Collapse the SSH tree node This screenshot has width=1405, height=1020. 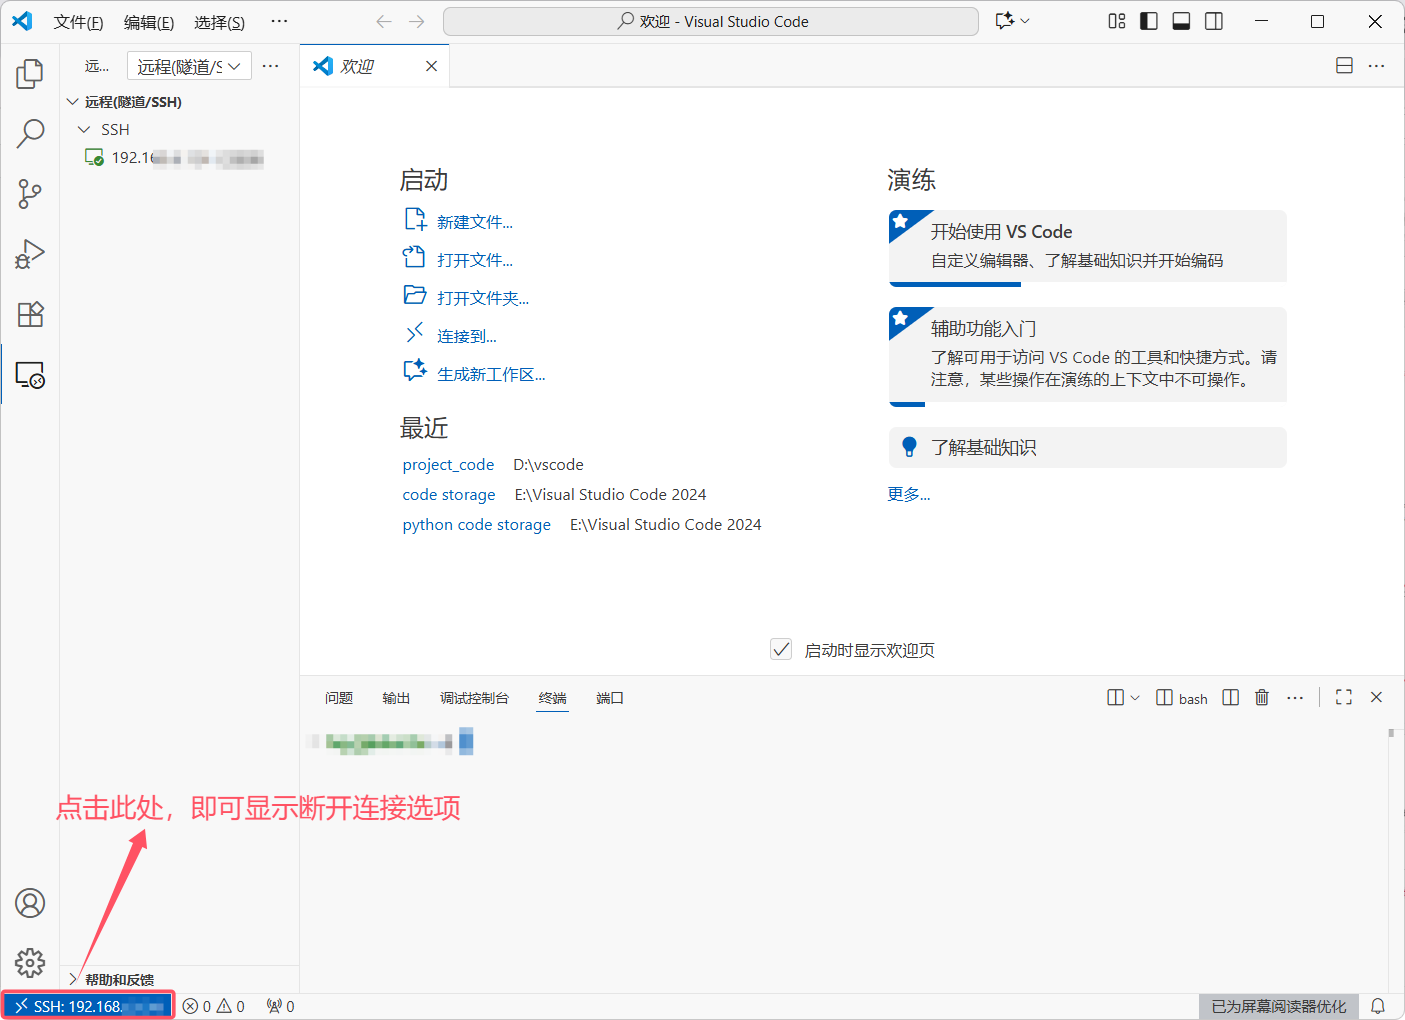(x=84, y=129)
